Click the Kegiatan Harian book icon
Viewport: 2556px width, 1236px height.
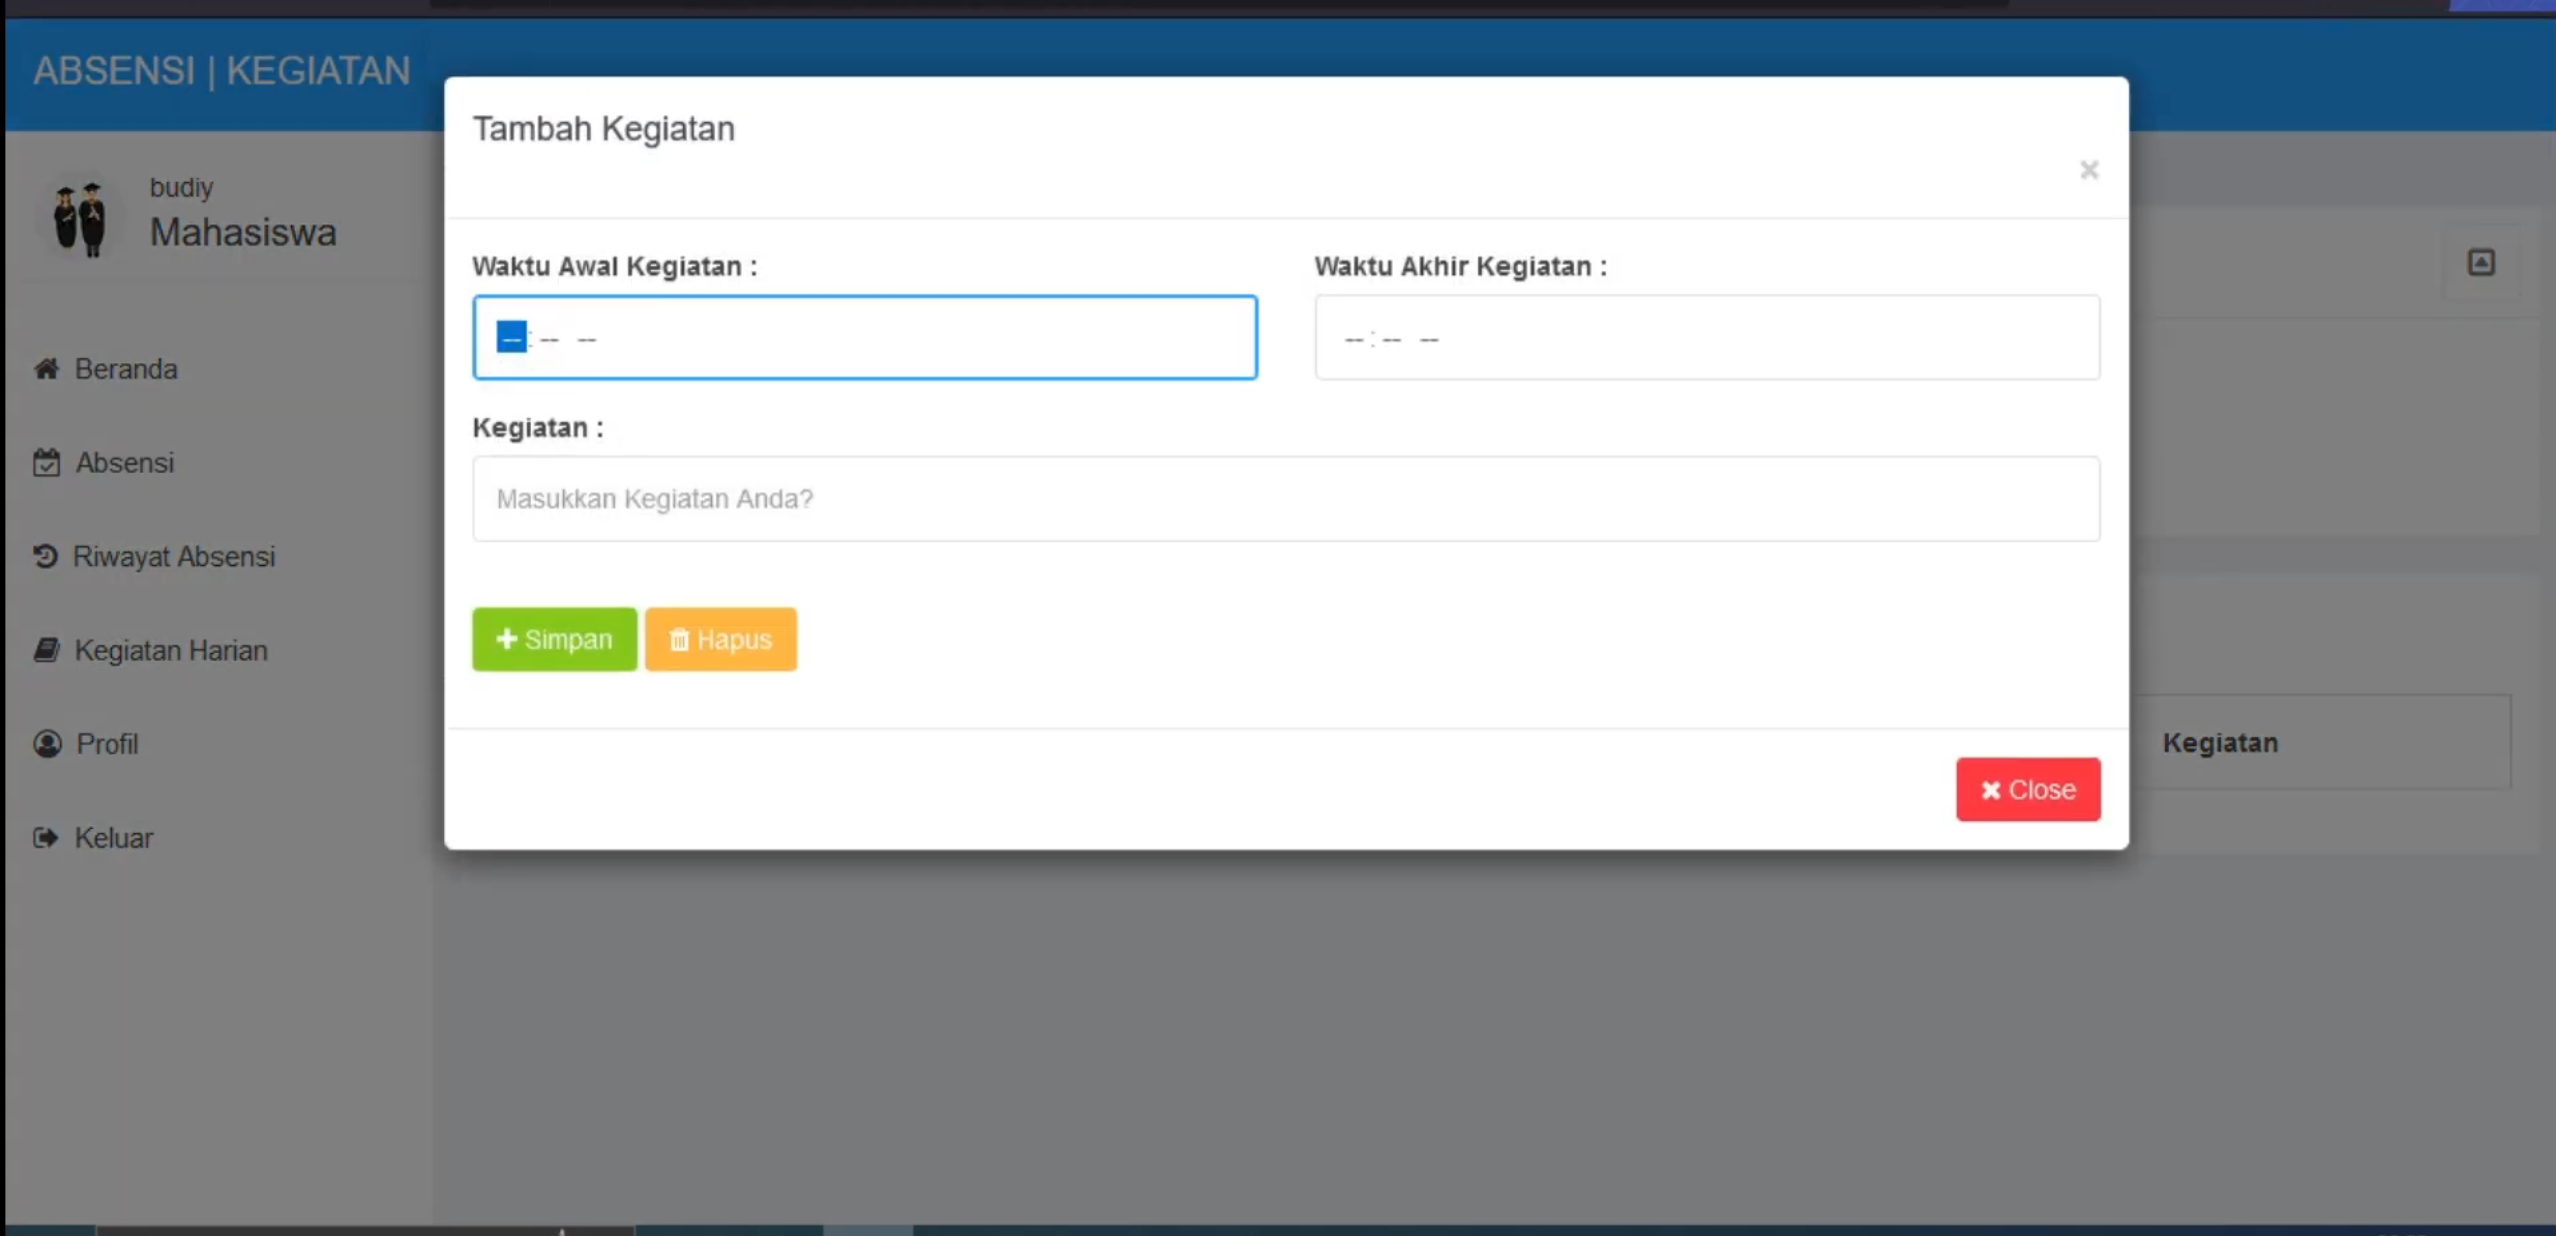point(46,650)
